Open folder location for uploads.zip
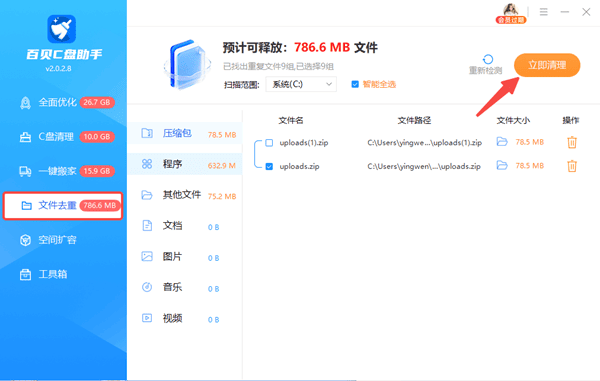Image resolution: width=600 pixels, height=381 pixels. (502, 166)
